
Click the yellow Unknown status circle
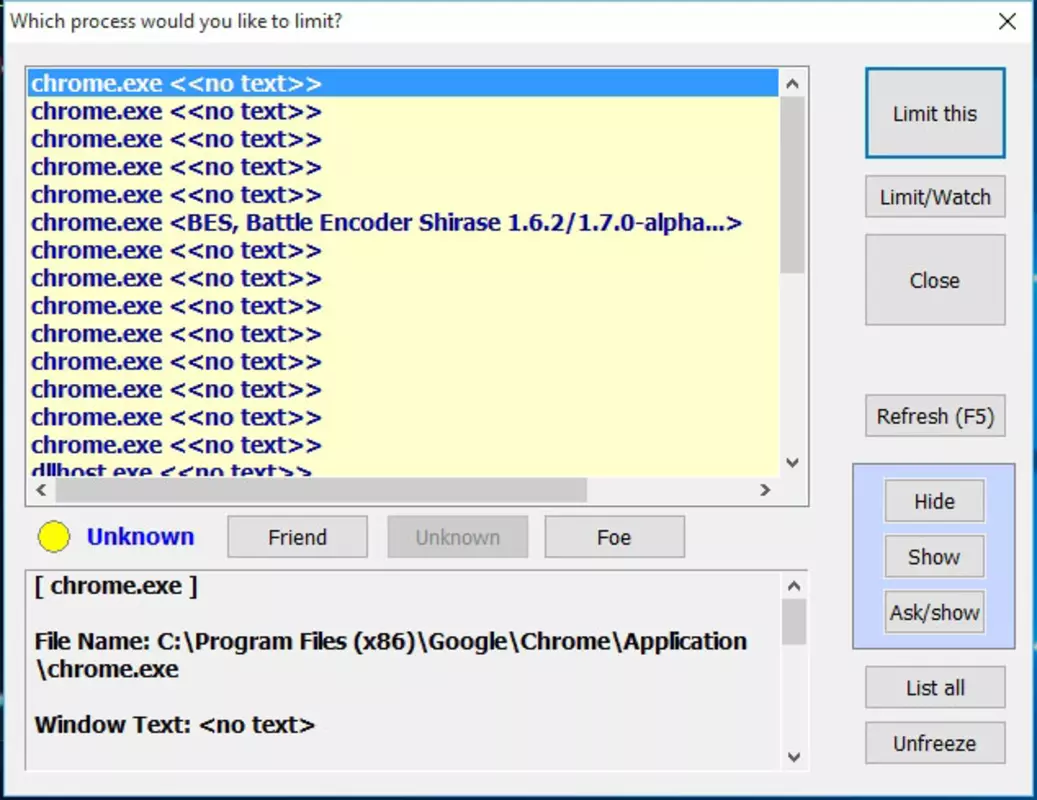pos(54,536)
